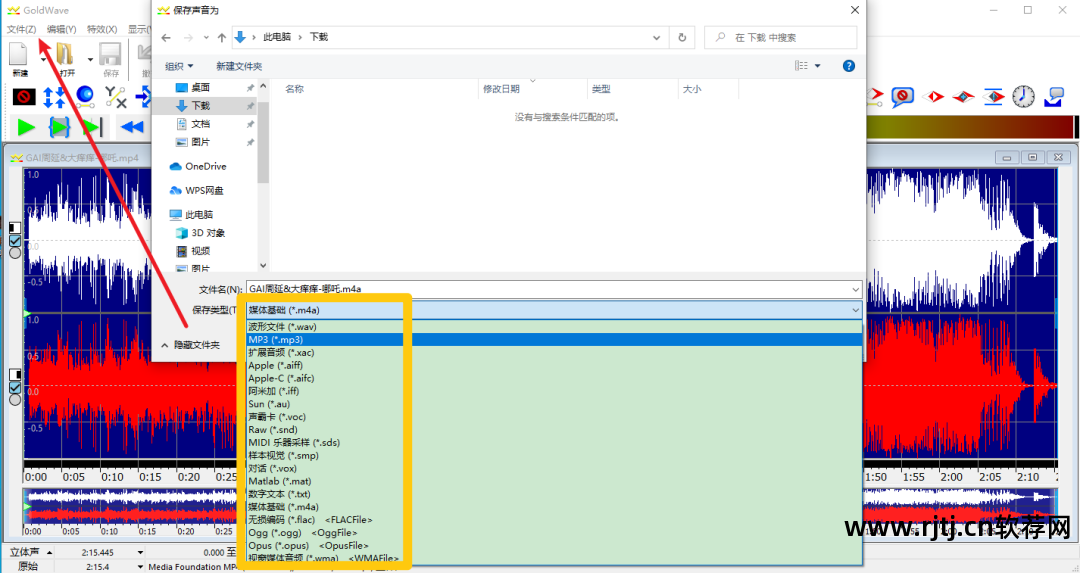Screen dimensions: 1080x573
Task: Click 隐藏文件夹 to collapse folder pane
Action: [191, 345]
